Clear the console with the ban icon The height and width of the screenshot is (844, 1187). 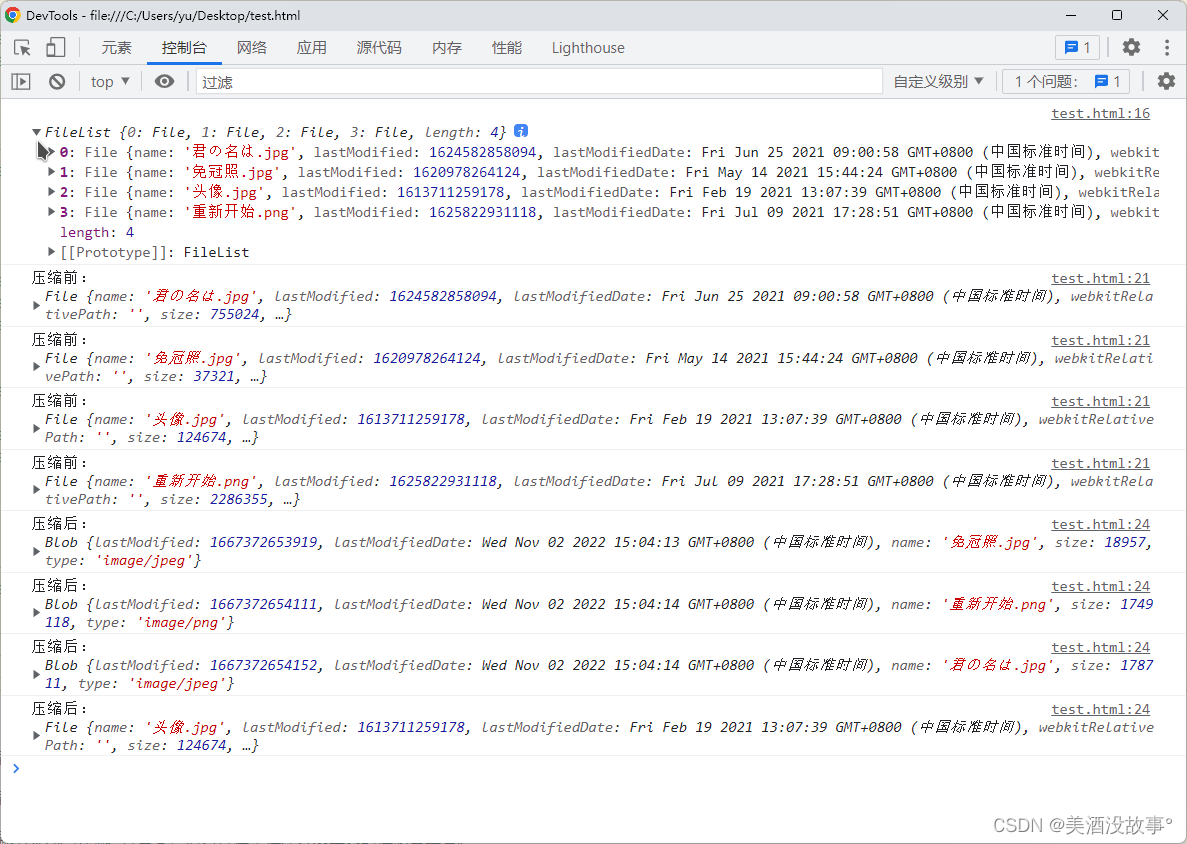[x=57, y=82]
